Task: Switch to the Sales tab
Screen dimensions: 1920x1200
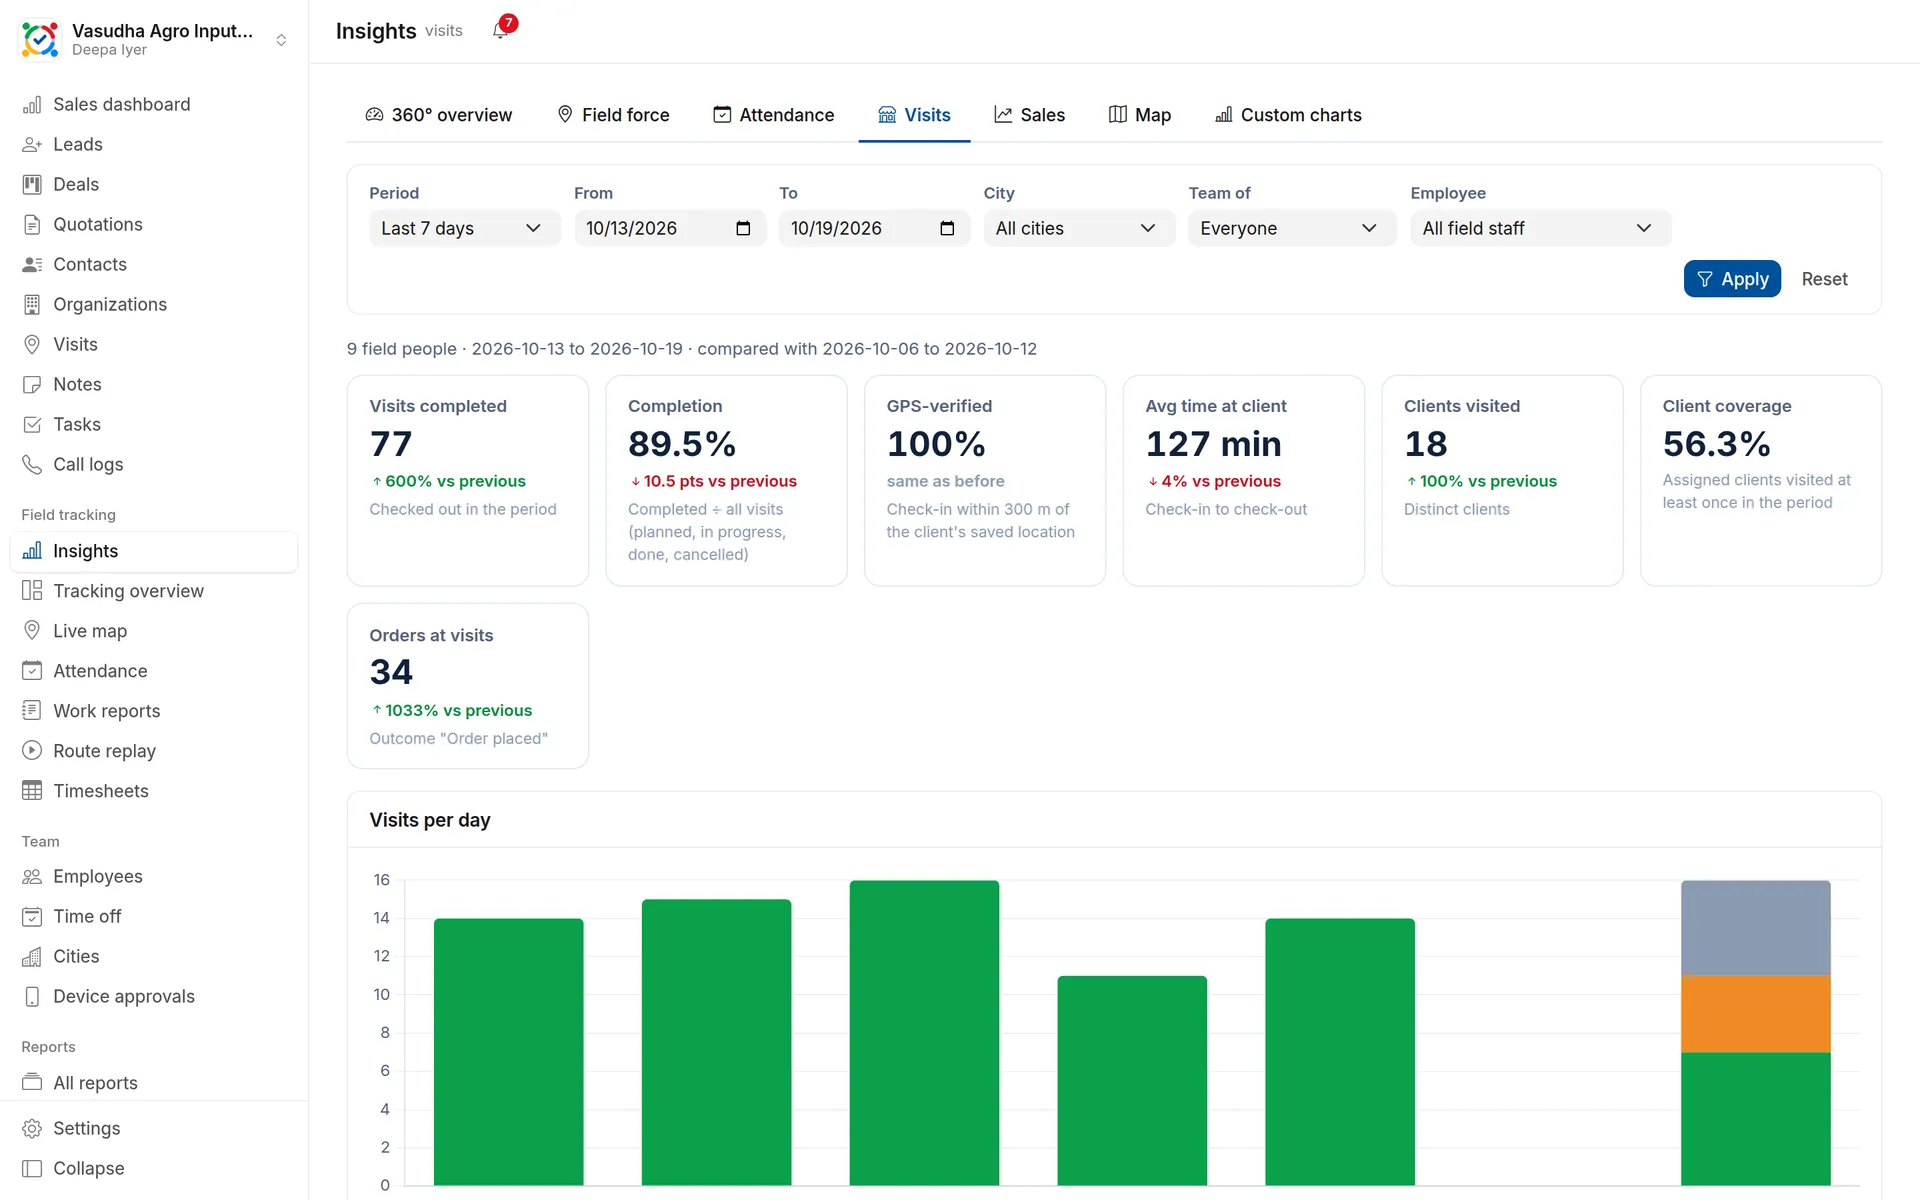Action: (x=1029, y=115)
